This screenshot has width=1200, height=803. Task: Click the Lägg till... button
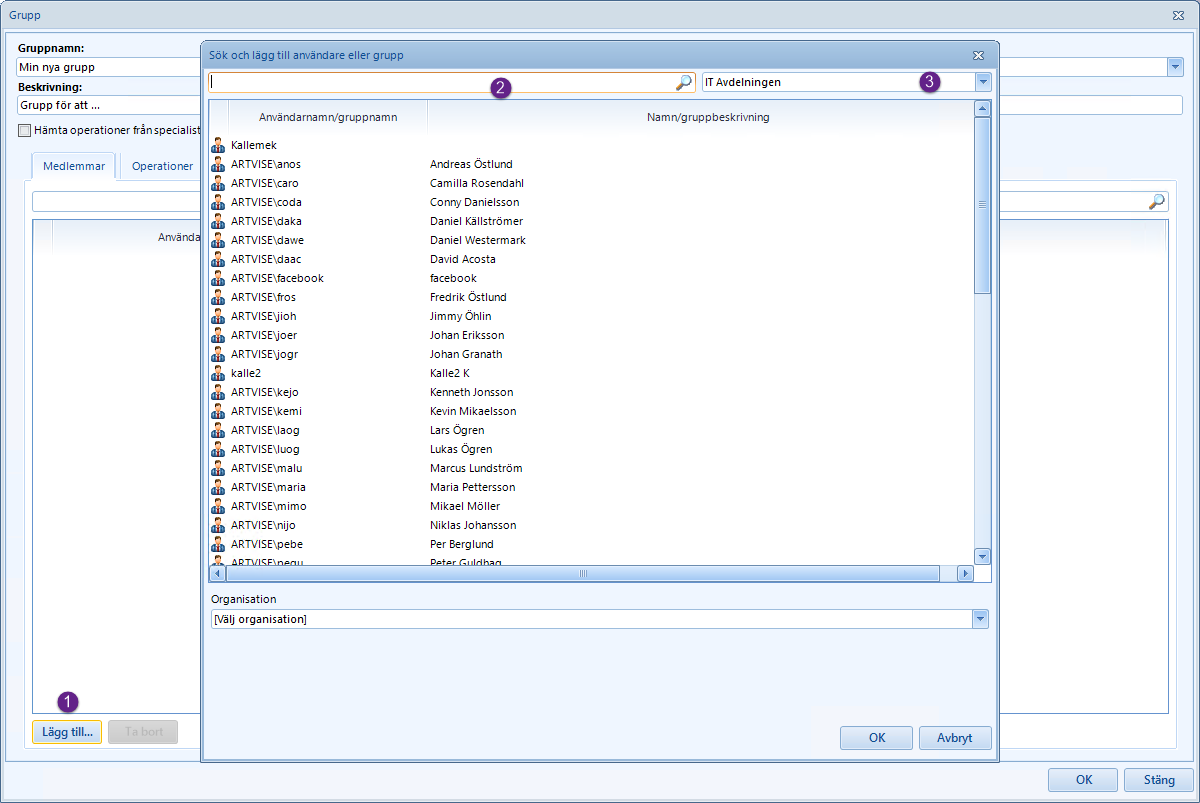tap(67, 732)
